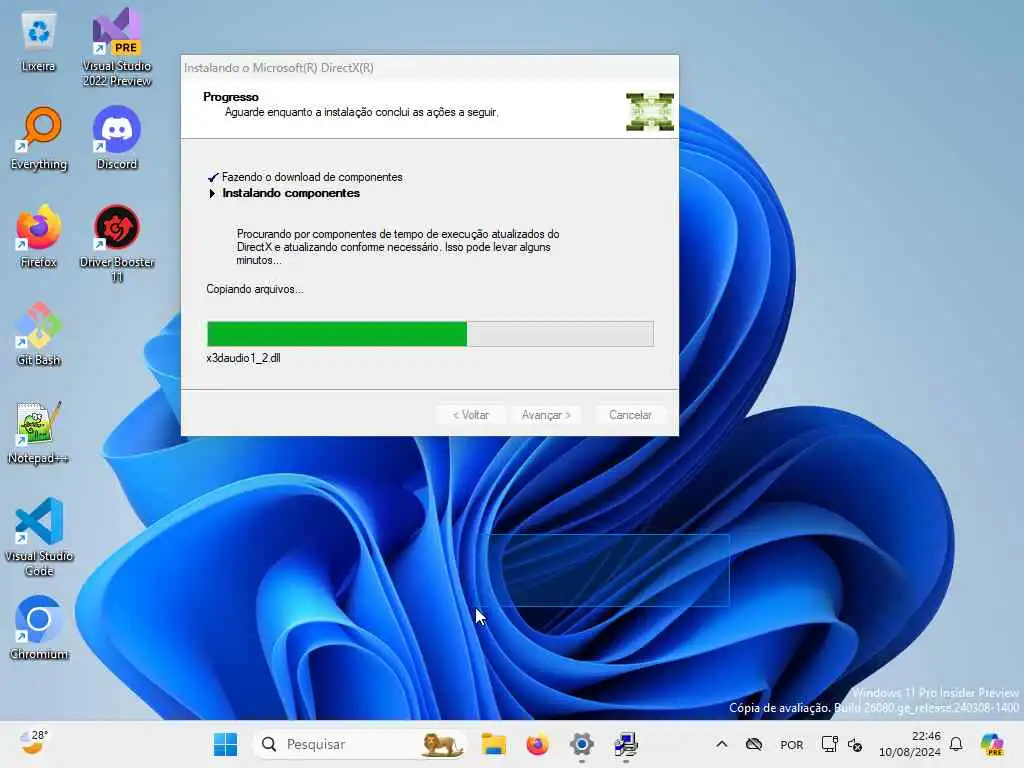Select the Driver Booster 11 desktop icon

(117, 243)
